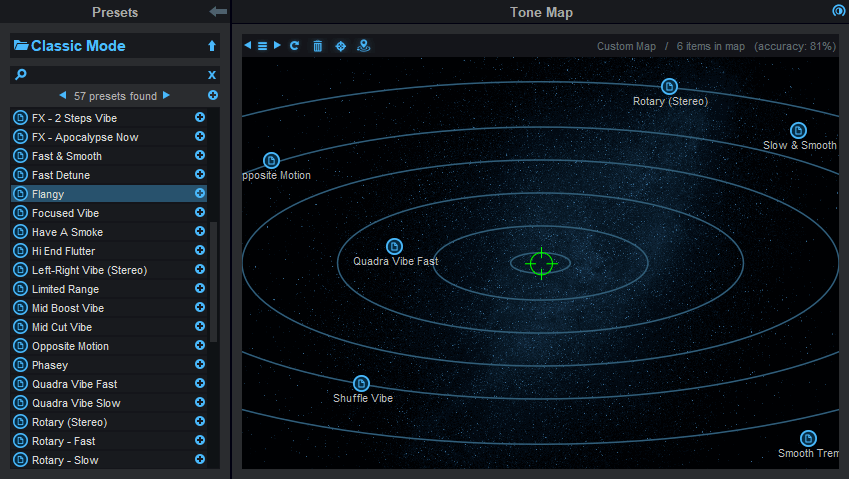Go to previous tone map
The image size is (849, 479).
click(x=247, y=45)
